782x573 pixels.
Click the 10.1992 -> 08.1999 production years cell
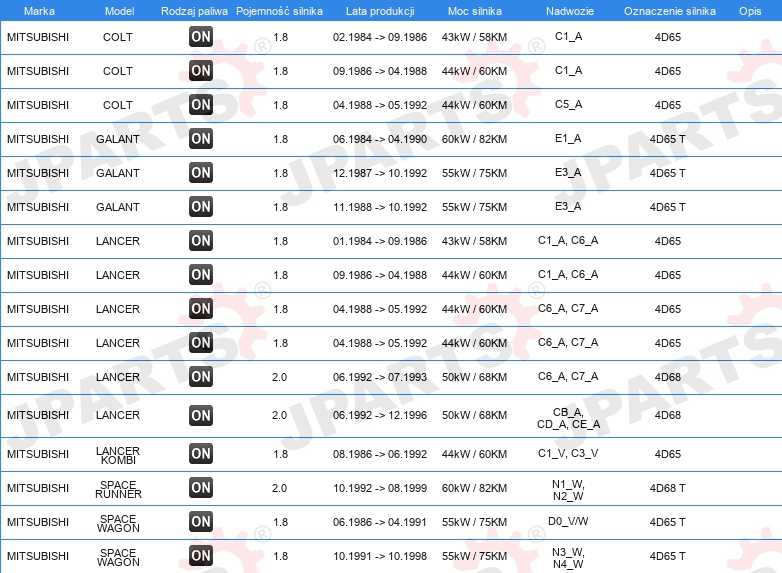(380, 488)
